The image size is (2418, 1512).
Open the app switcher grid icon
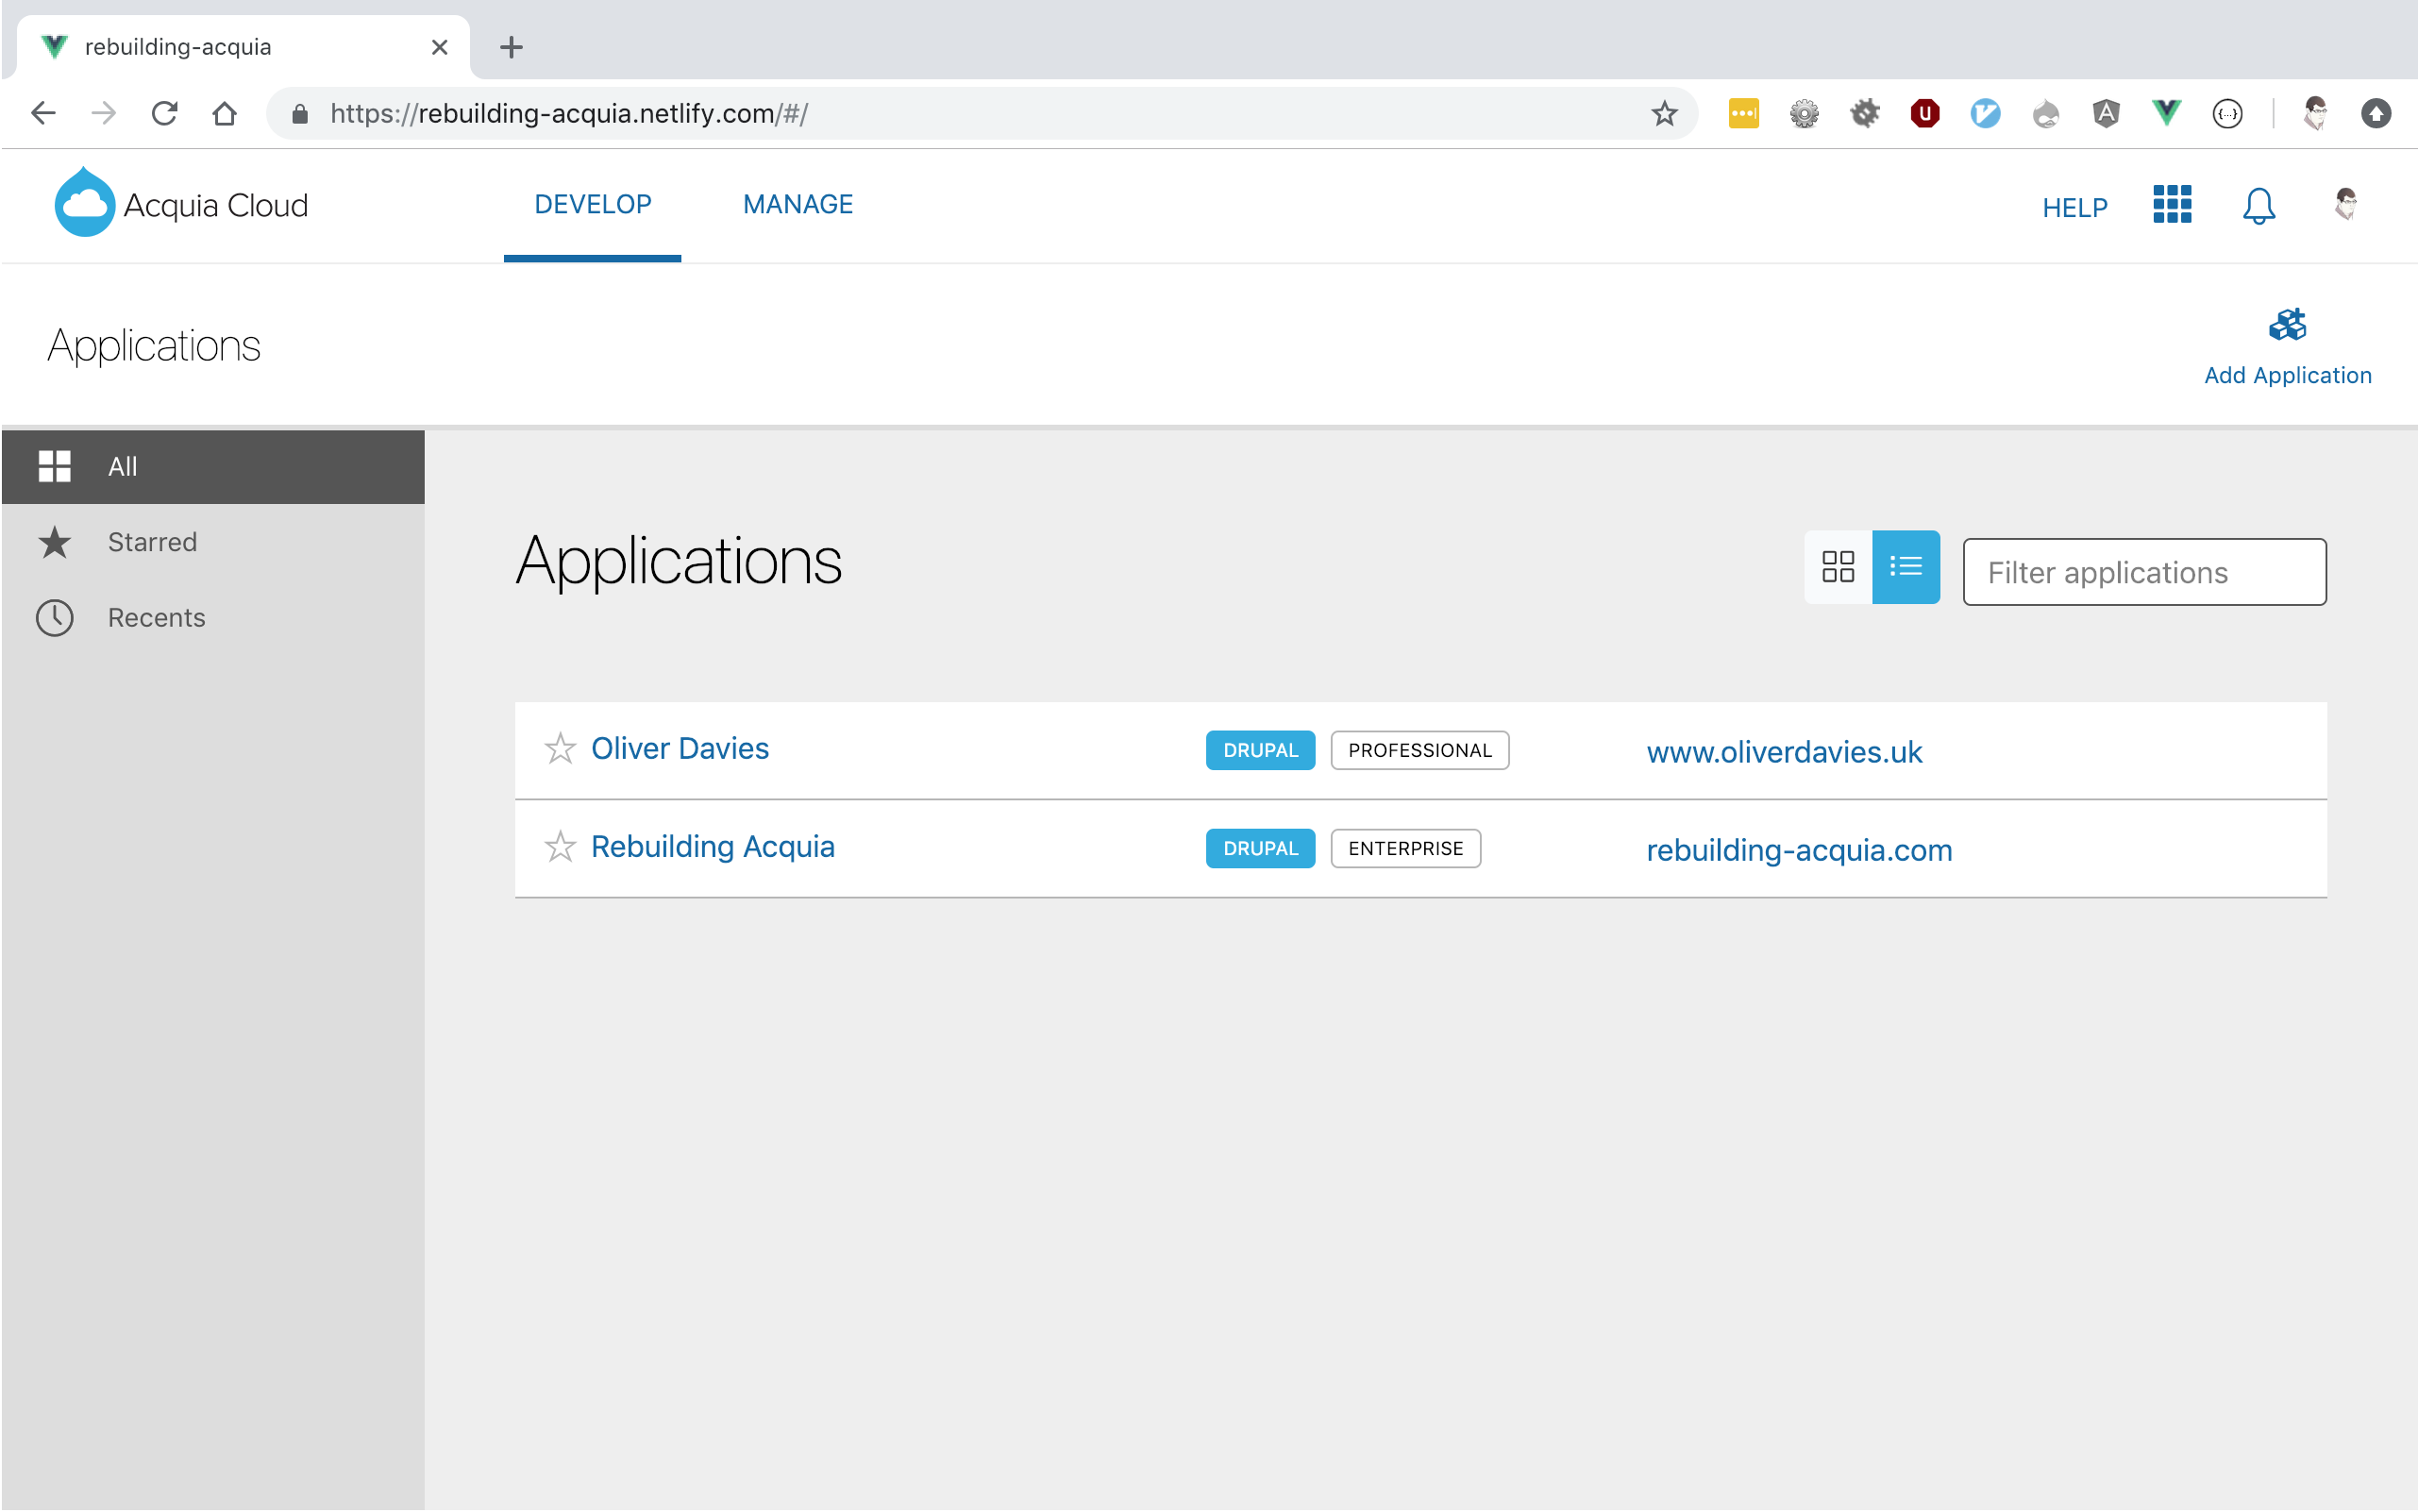(2171, 204)
